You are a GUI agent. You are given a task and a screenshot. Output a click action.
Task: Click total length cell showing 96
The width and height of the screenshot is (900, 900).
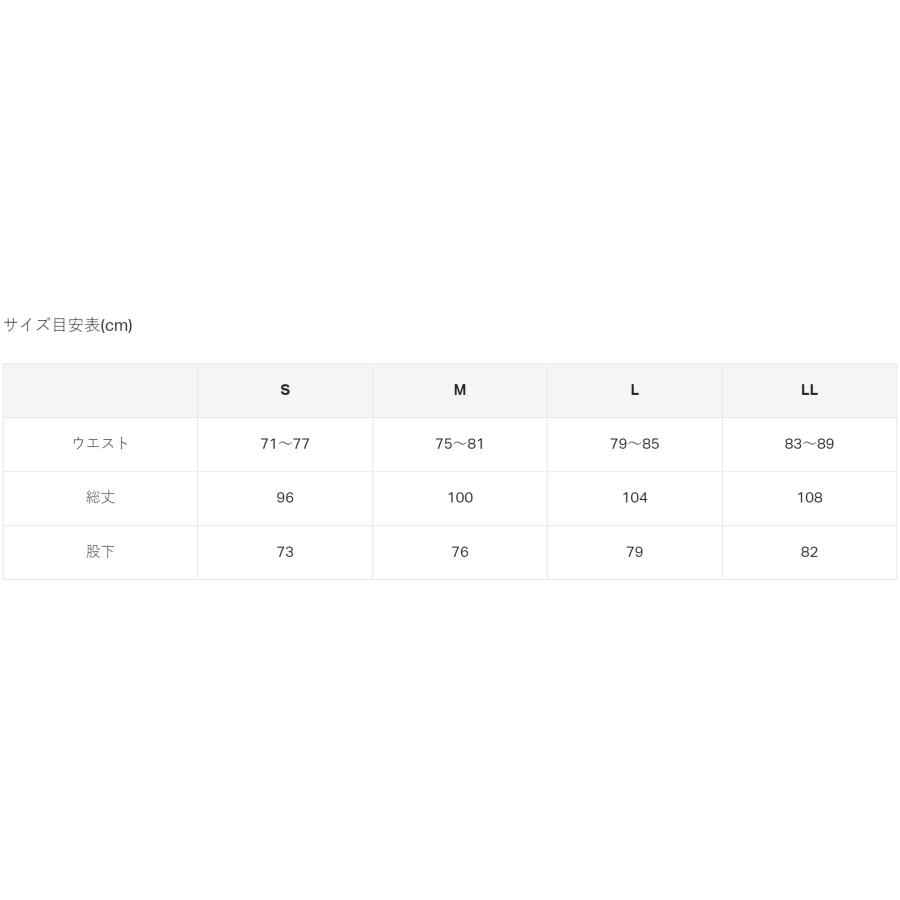point(285,498)
